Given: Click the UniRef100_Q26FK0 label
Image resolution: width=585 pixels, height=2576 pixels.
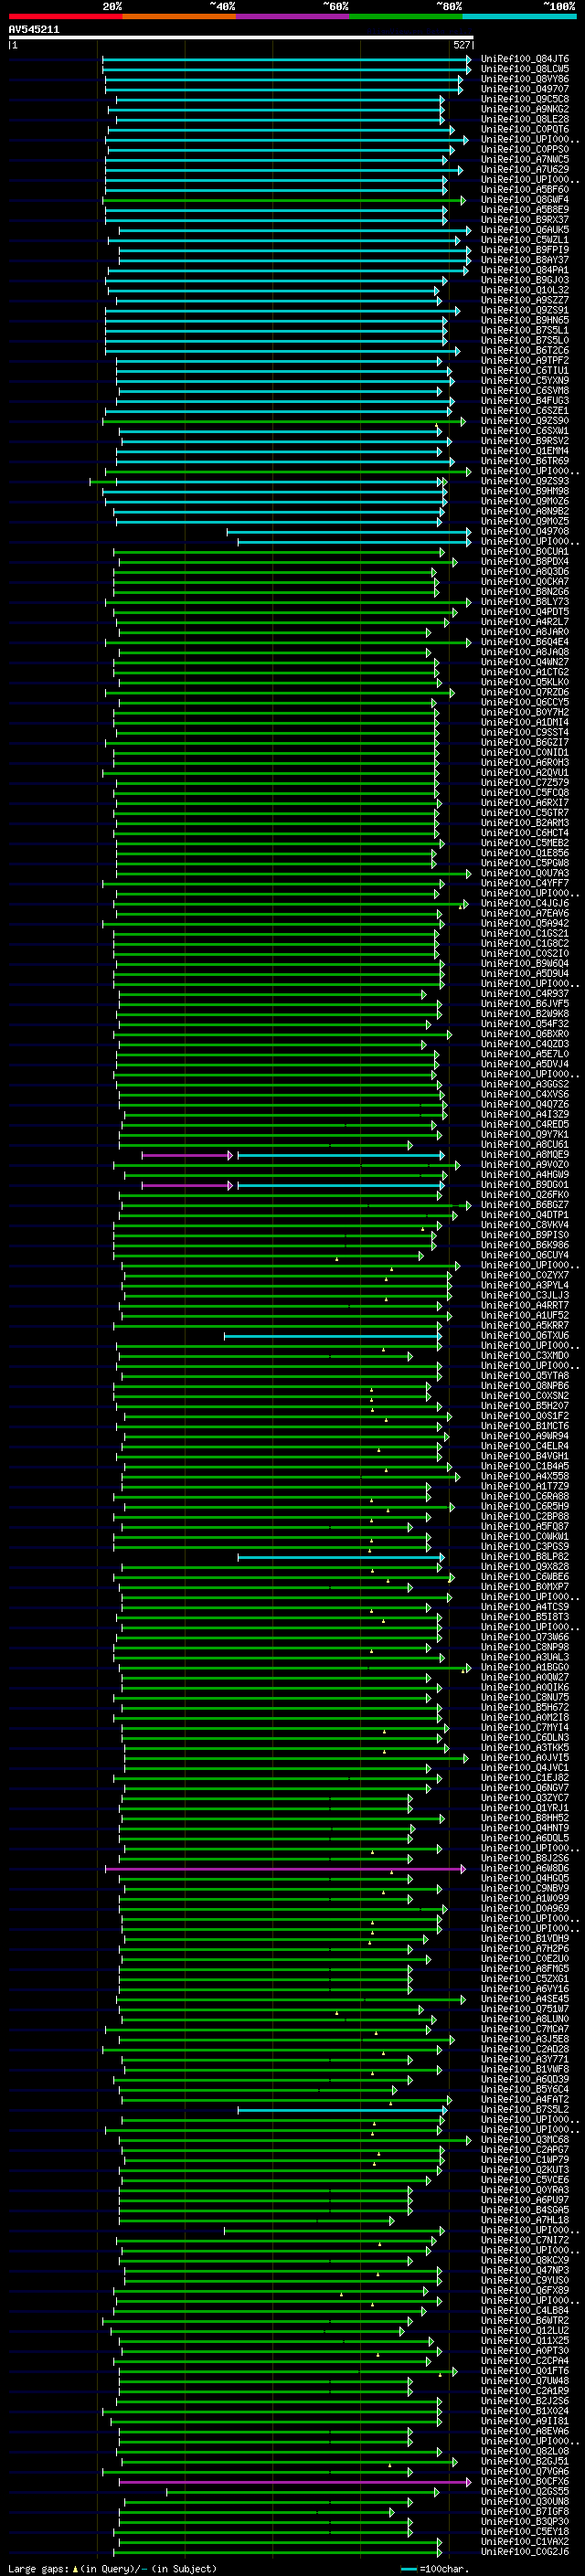Looking at the screenshot, I should pos(525,1194).
